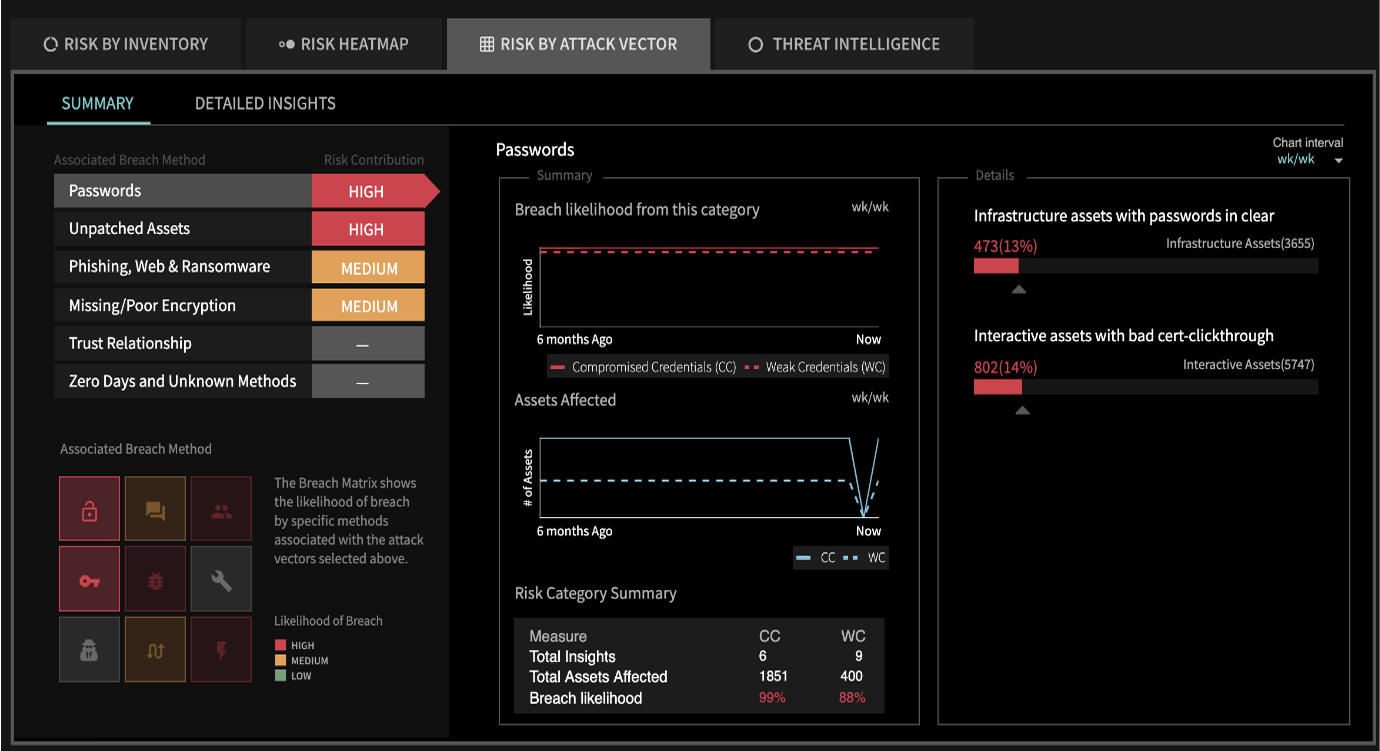Switch to the Detailed Insights sub-tab
This screenshot has height=751, width=1380.
[265, 103]
